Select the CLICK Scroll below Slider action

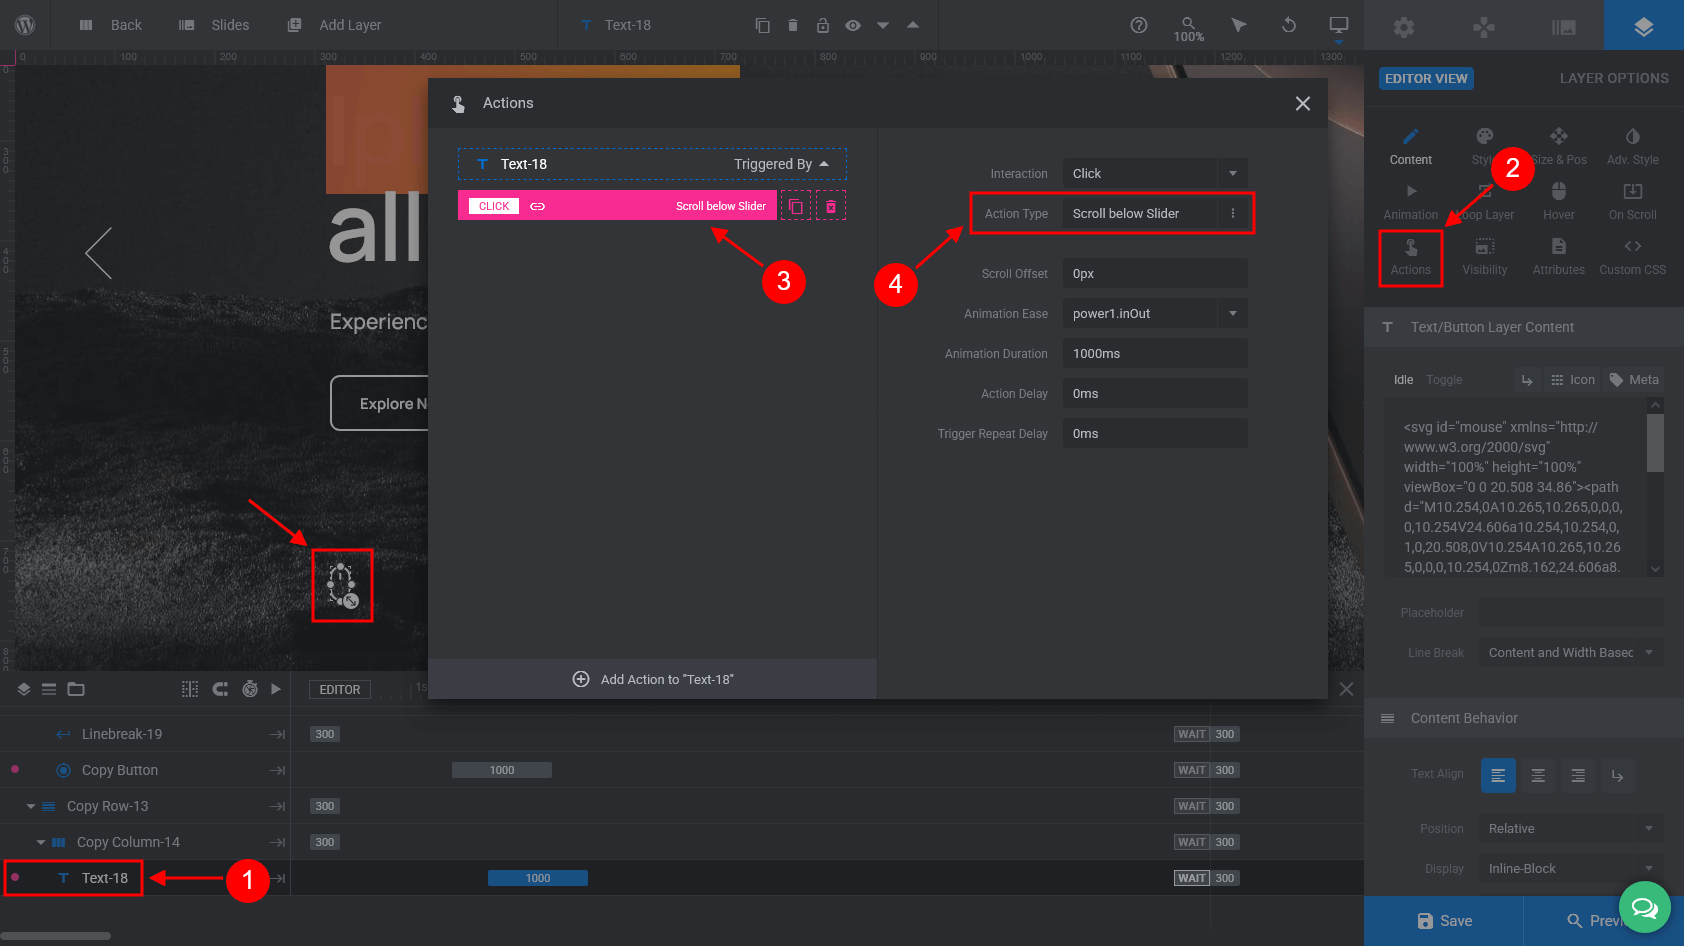click(617, 206)
